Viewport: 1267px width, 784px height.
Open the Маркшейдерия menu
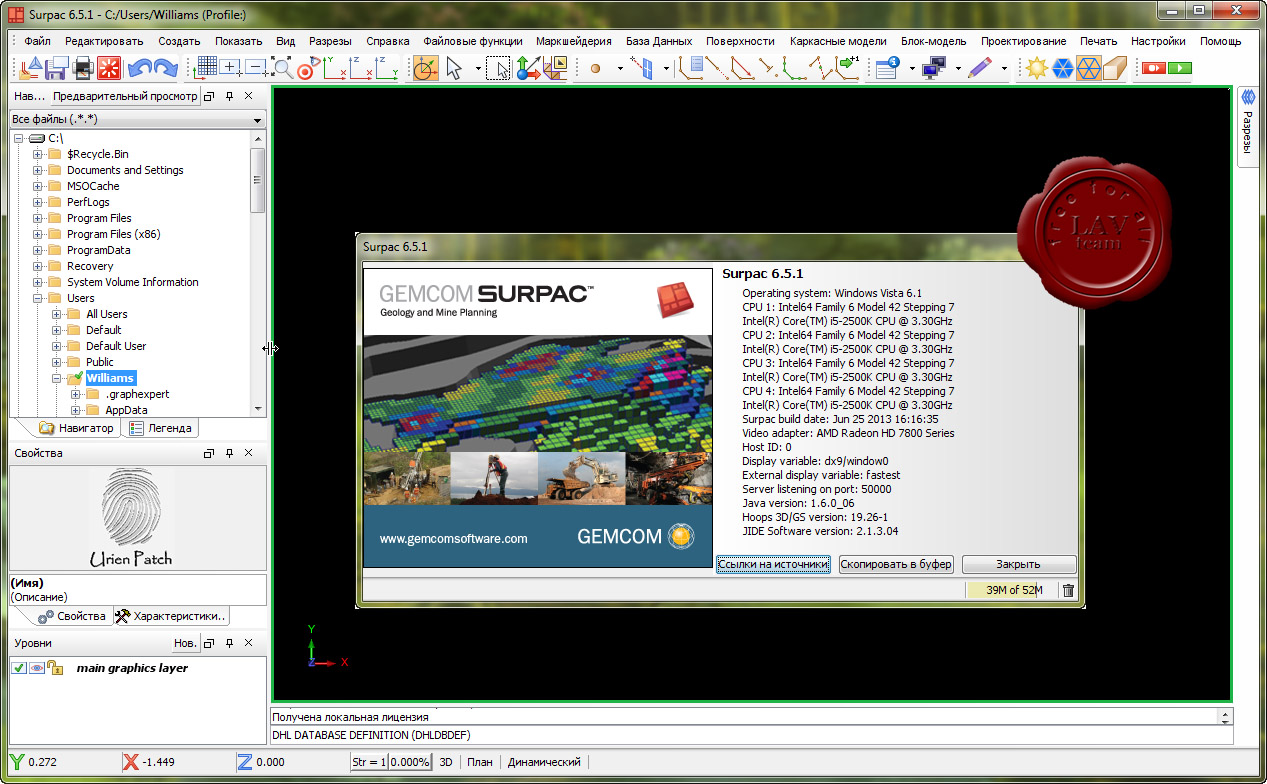[574, 41]
